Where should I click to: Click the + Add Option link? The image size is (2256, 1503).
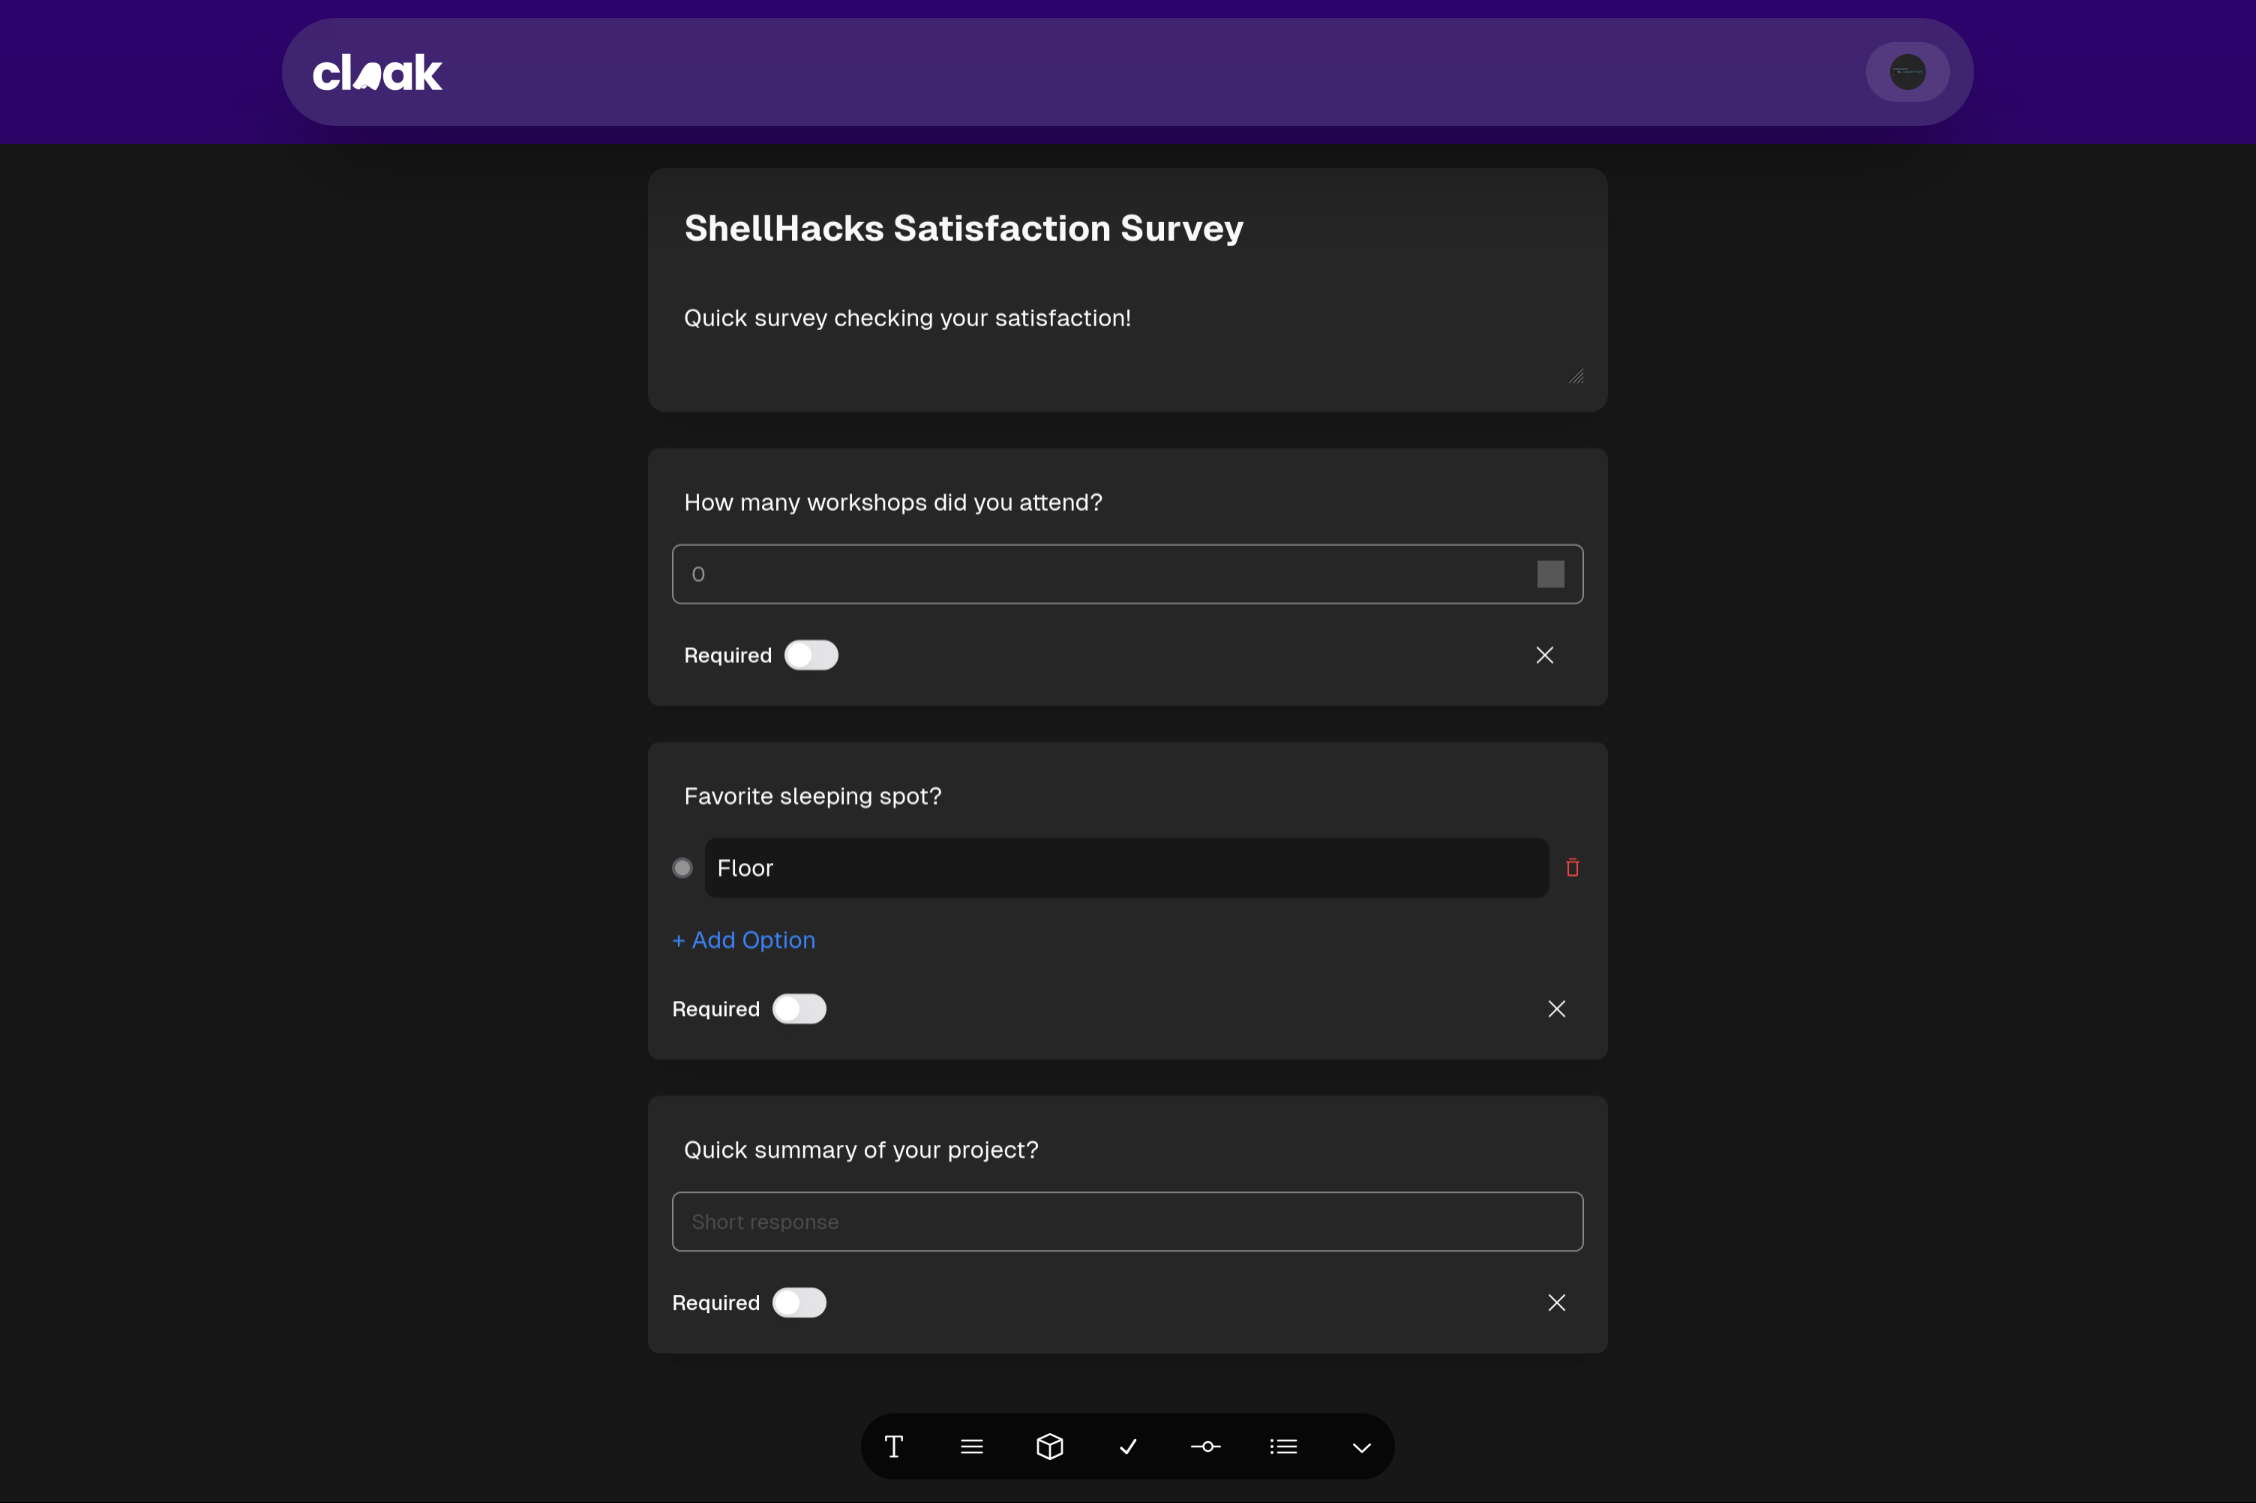click(x=744, y=940)
